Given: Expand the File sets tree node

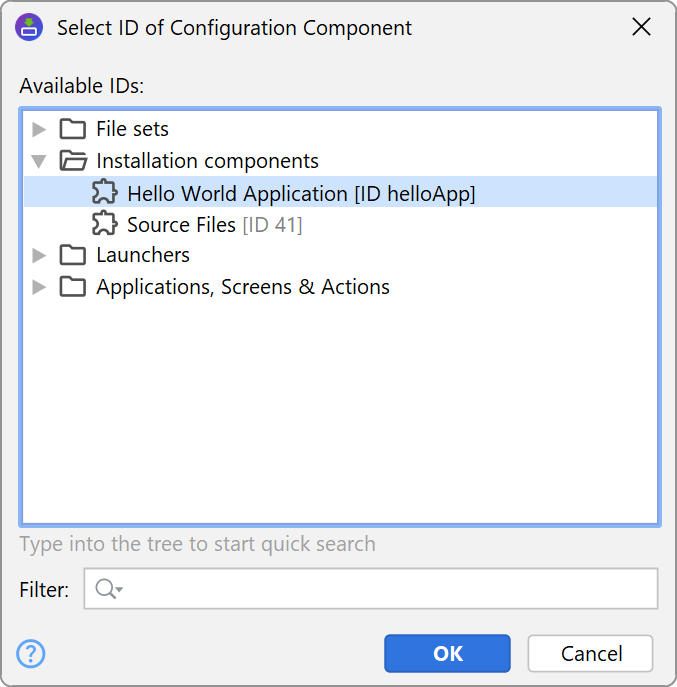Looking at the screenshot, I should tap(39, 129).
